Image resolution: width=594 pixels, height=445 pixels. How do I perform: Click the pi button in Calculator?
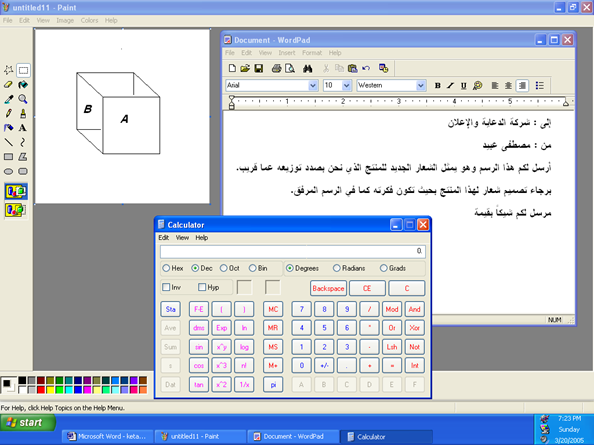273,384
